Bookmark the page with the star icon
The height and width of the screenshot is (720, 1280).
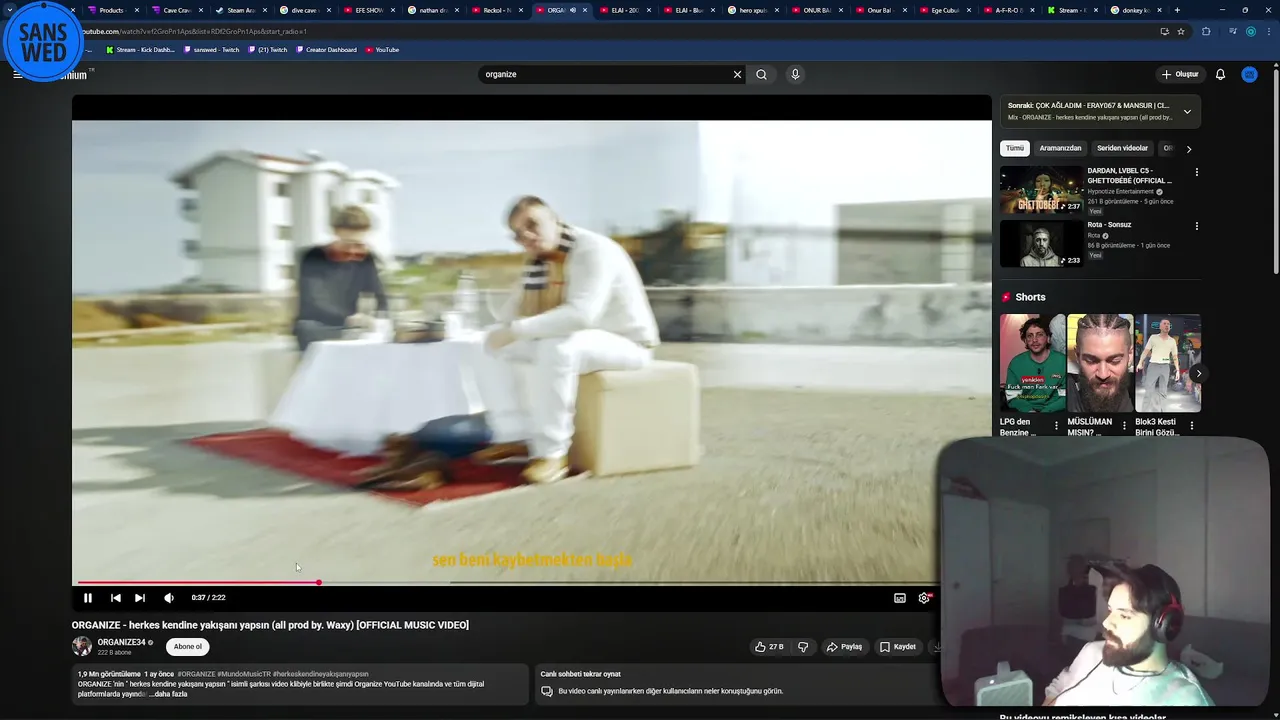[1181, 31]
